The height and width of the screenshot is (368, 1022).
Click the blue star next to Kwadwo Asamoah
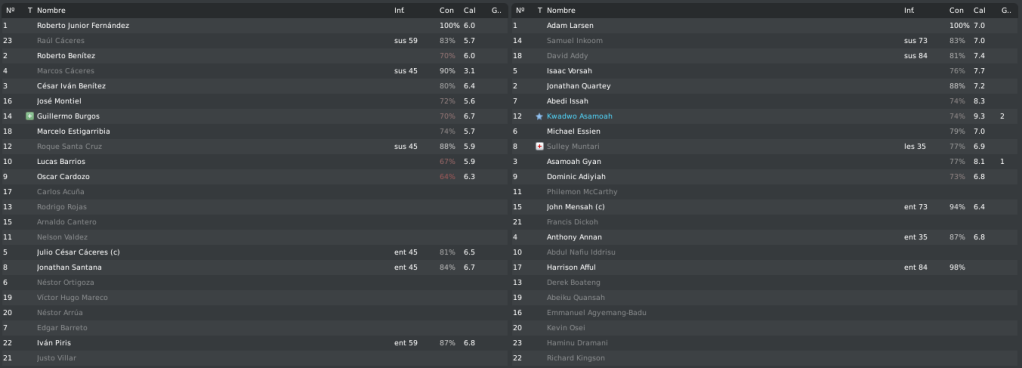point(539,116)
